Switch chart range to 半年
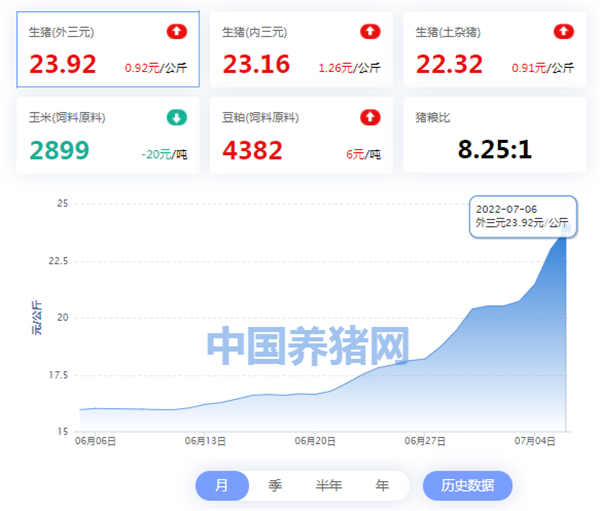 [329, 486]
